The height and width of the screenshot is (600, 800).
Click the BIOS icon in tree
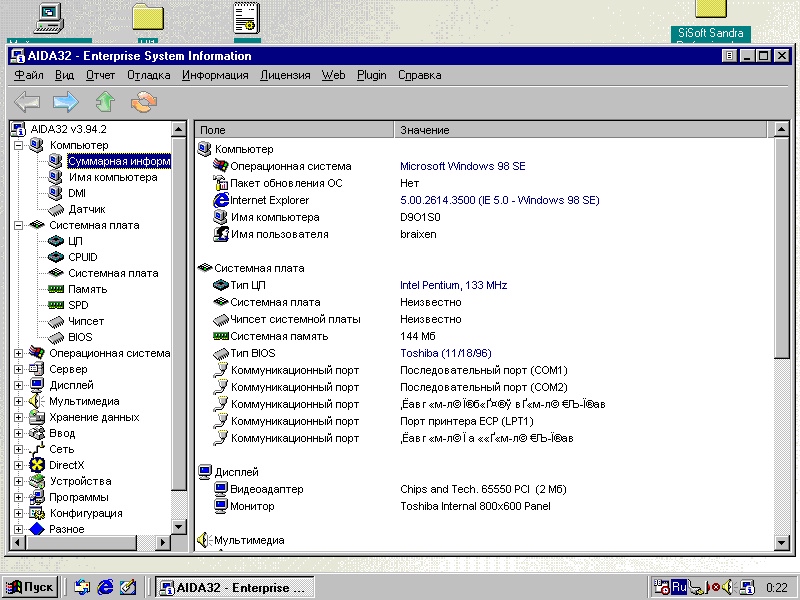click(56, 337)
